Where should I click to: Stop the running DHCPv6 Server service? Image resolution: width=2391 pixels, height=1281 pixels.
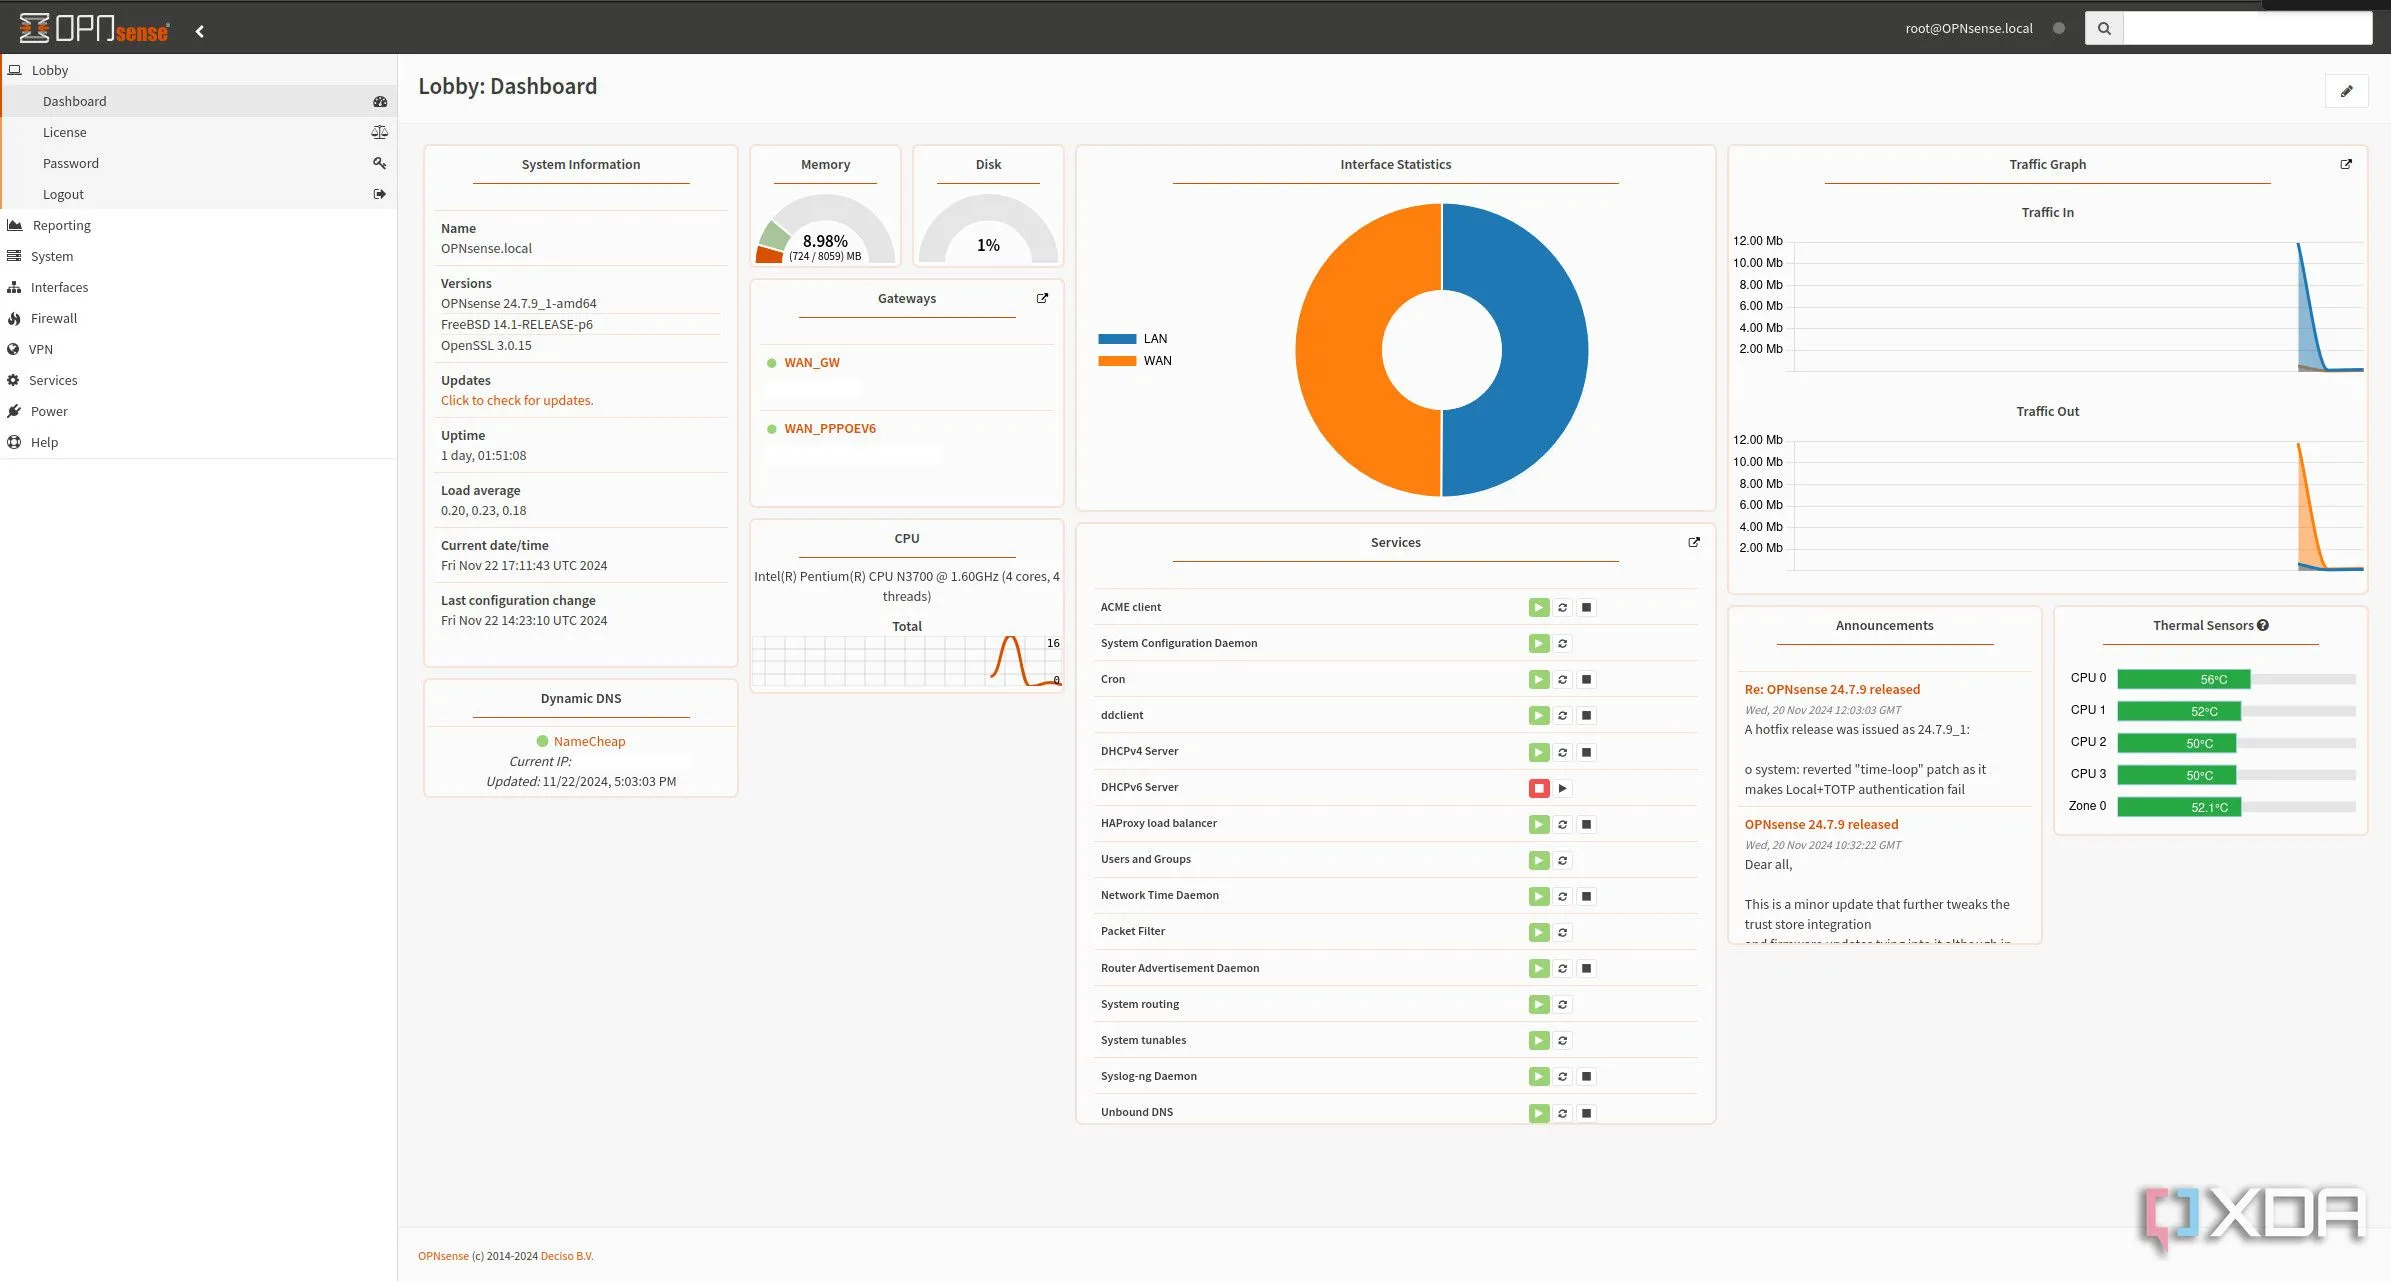click(x=1538, y=788)
